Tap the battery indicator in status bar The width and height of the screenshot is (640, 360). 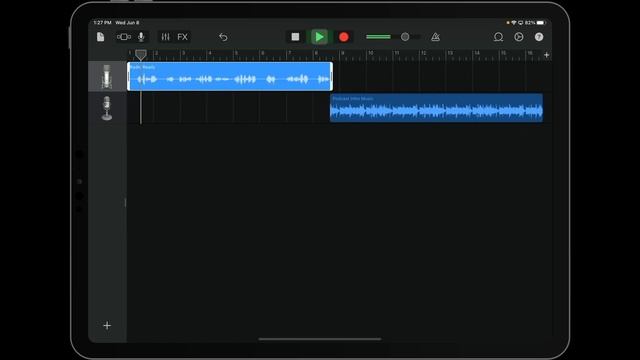[x=540, y=23]
